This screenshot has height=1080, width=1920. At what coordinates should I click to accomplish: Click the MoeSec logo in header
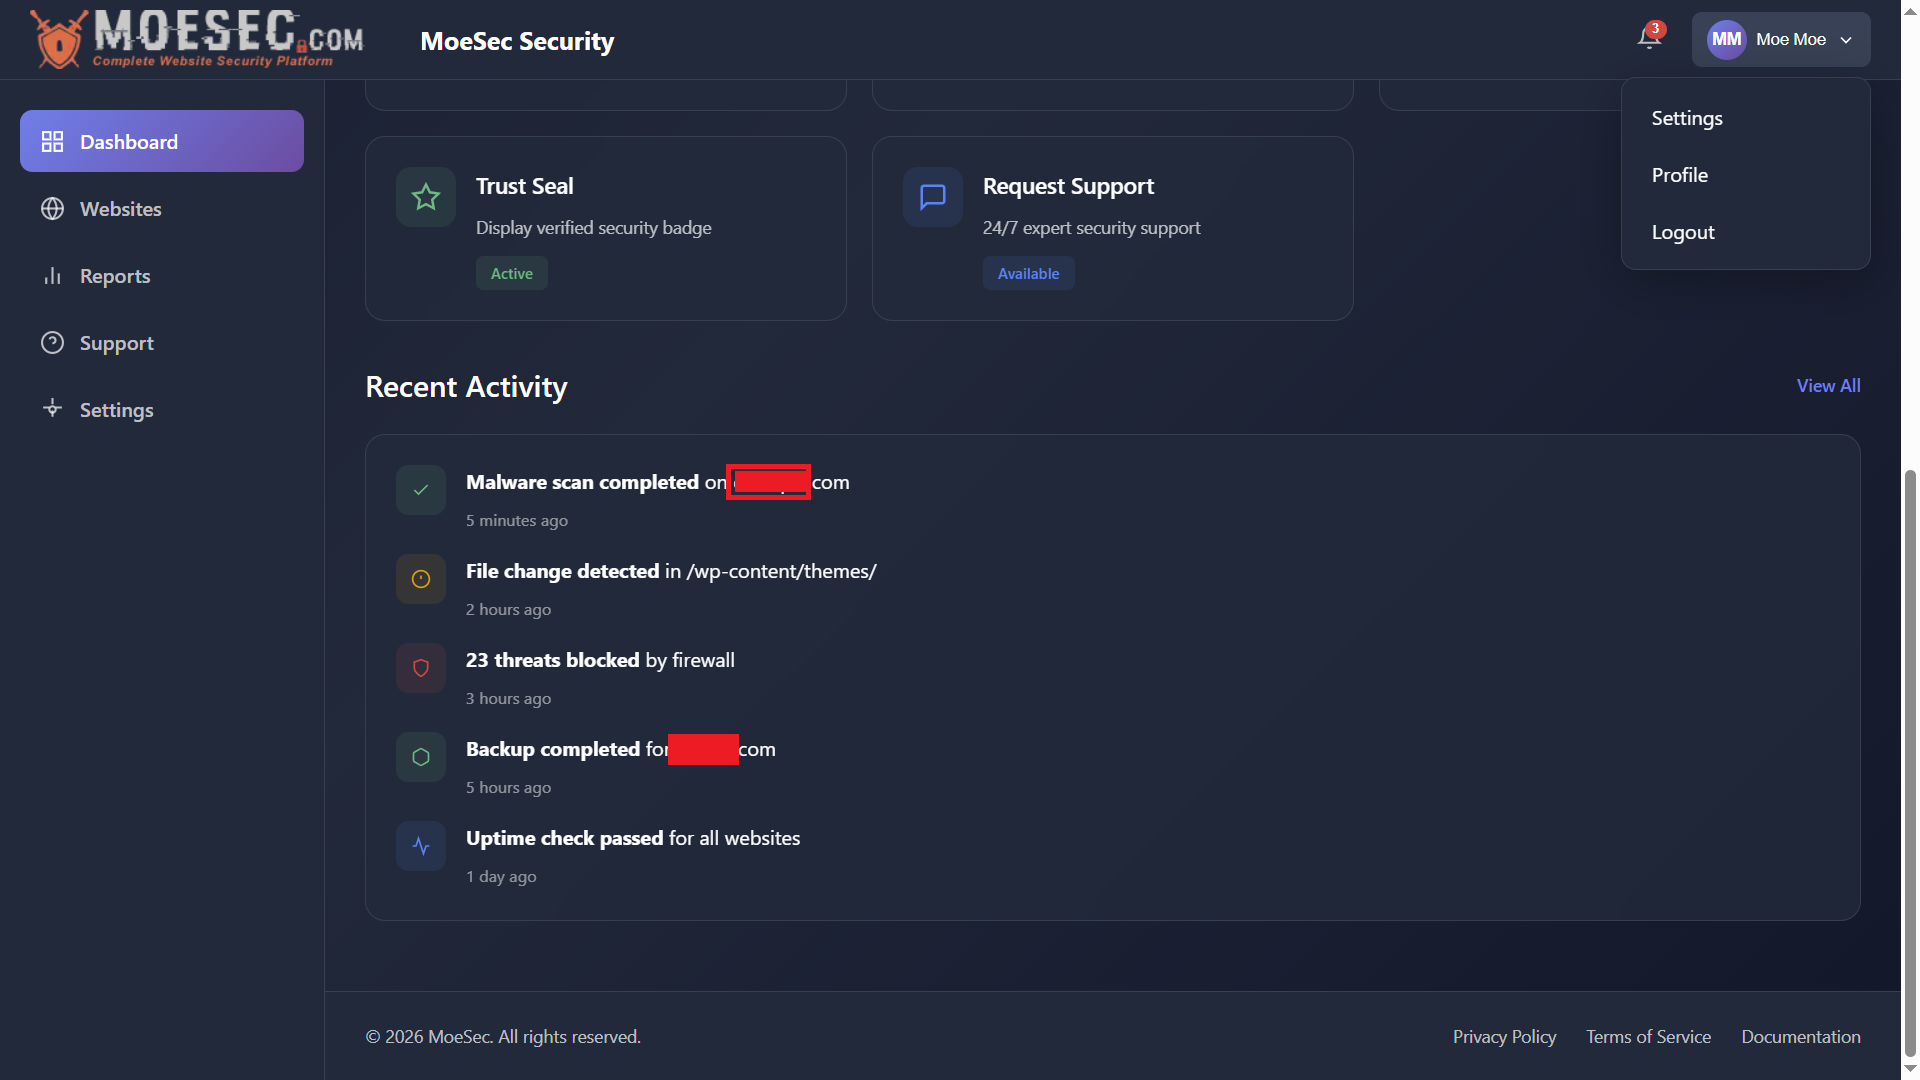pyautogui.click(x=198, y=39)
